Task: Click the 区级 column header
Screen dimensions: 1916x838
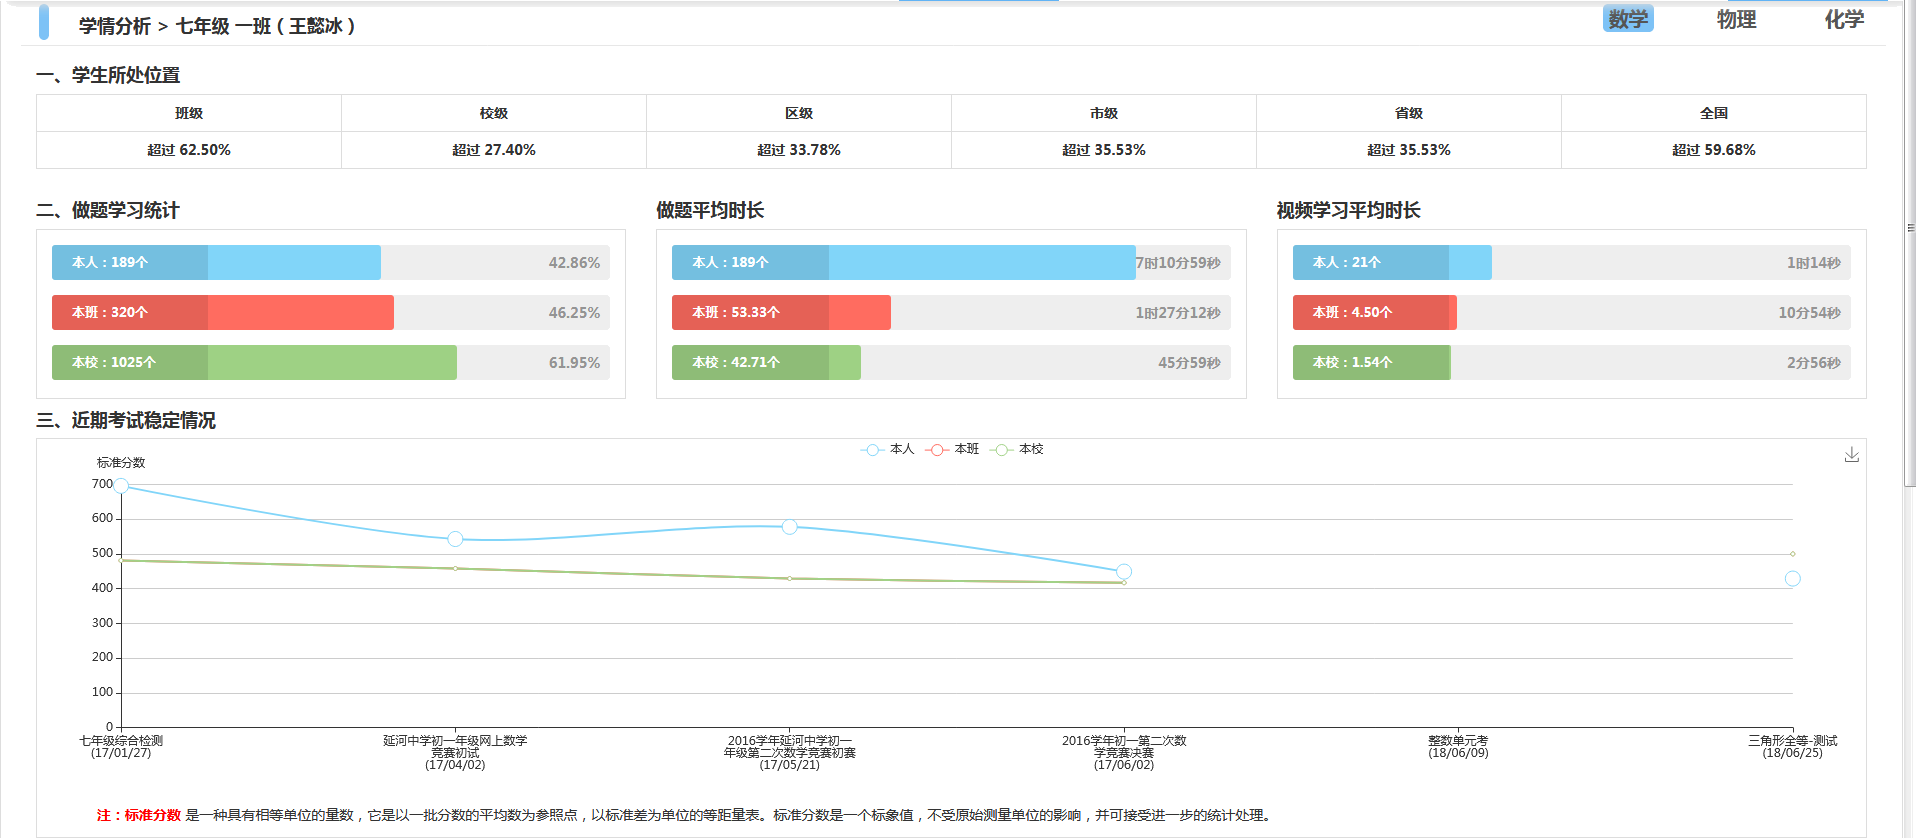Action: [799, 113]
